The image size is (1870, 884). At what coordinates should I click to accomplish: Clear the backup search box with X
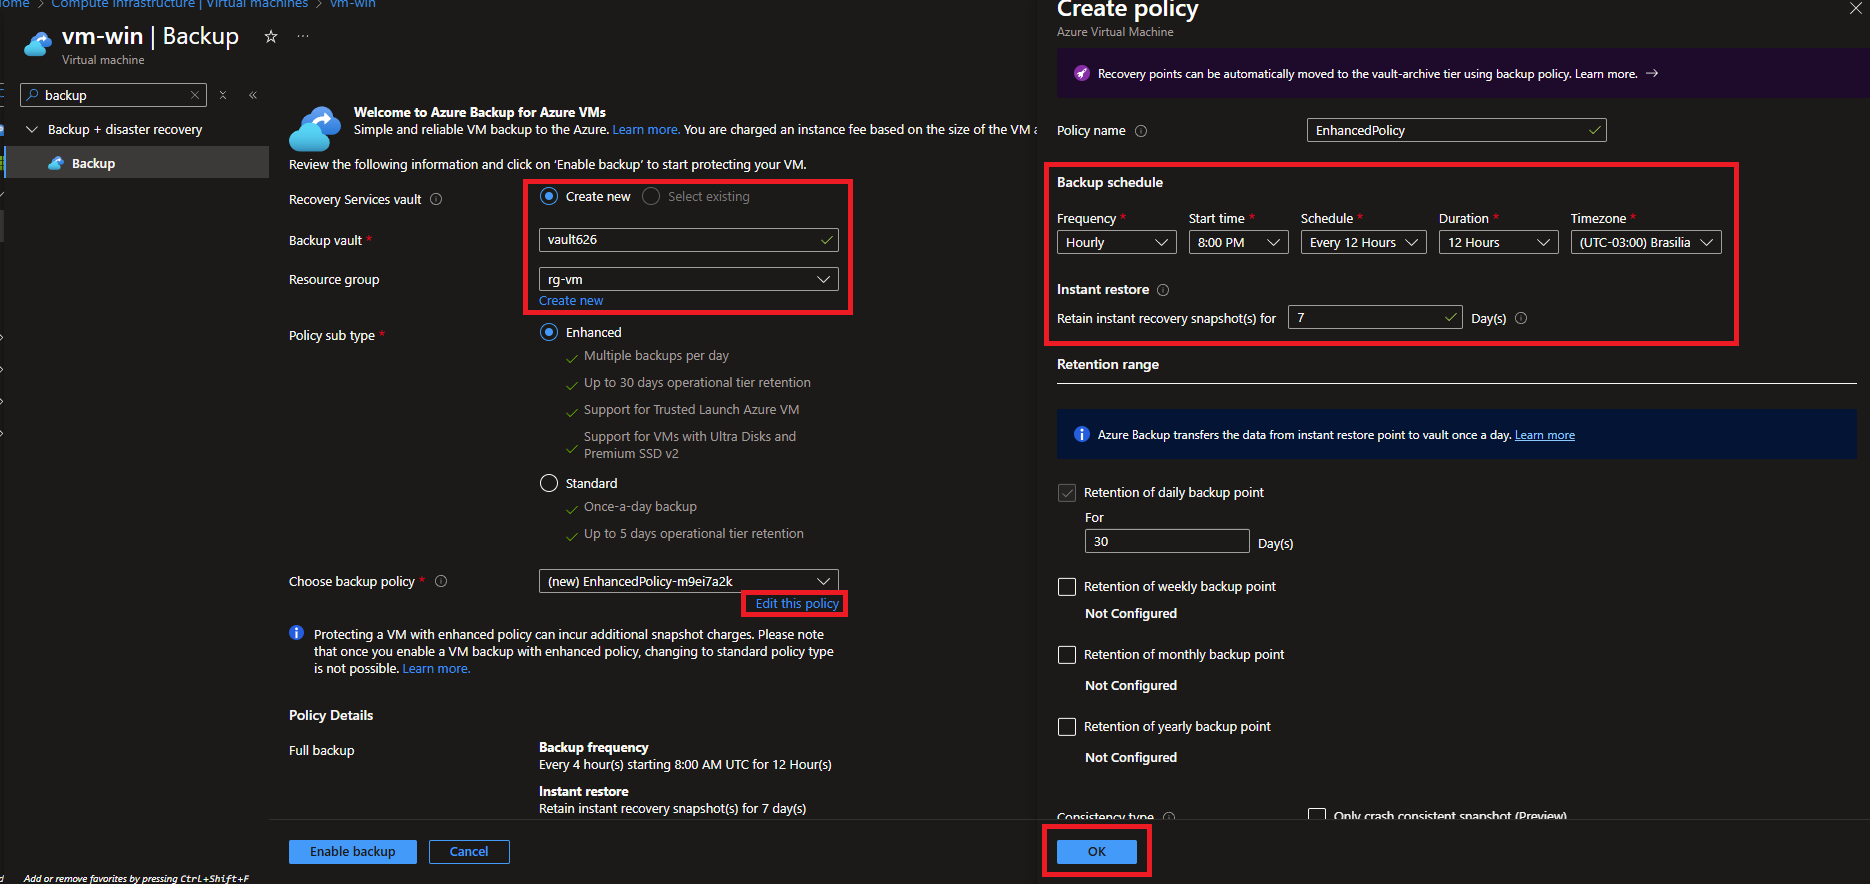click(x=195, y=95)
